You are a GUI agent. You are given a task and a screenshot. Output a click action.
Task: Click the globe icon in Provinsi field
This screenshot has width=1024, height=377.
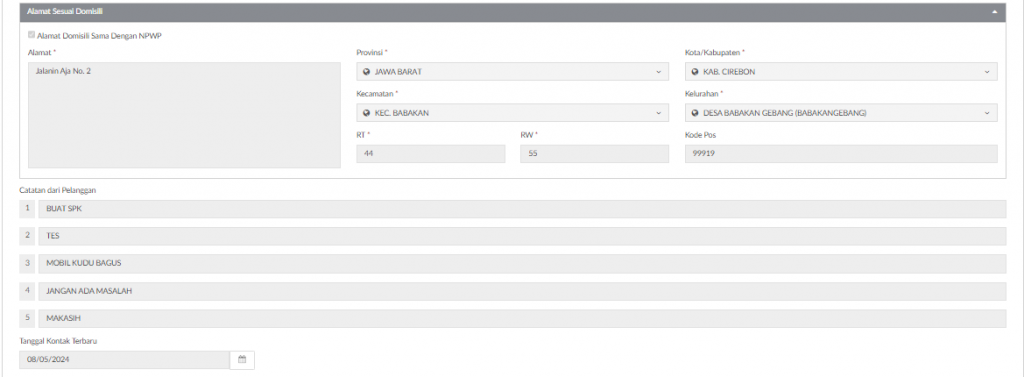(367, 72)
